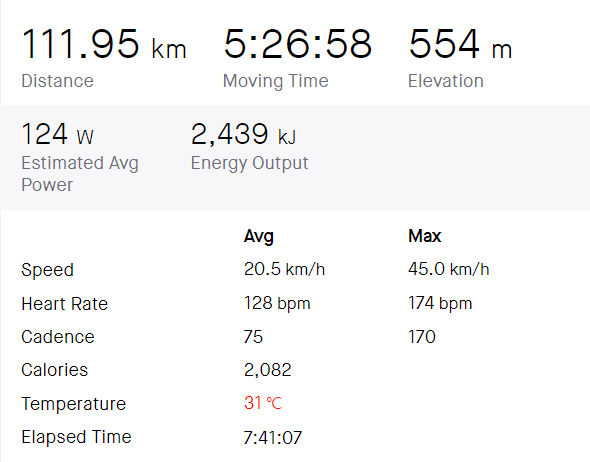
Task: Click the Max column header
Action: coord(424,236)
